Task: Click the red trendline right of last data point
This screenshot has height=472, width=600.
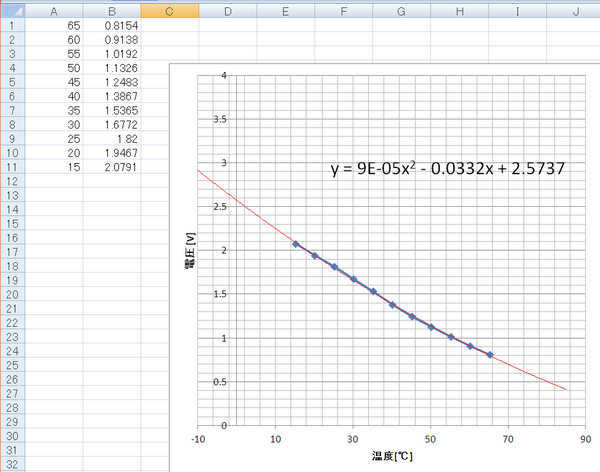Action: point(530,374)
